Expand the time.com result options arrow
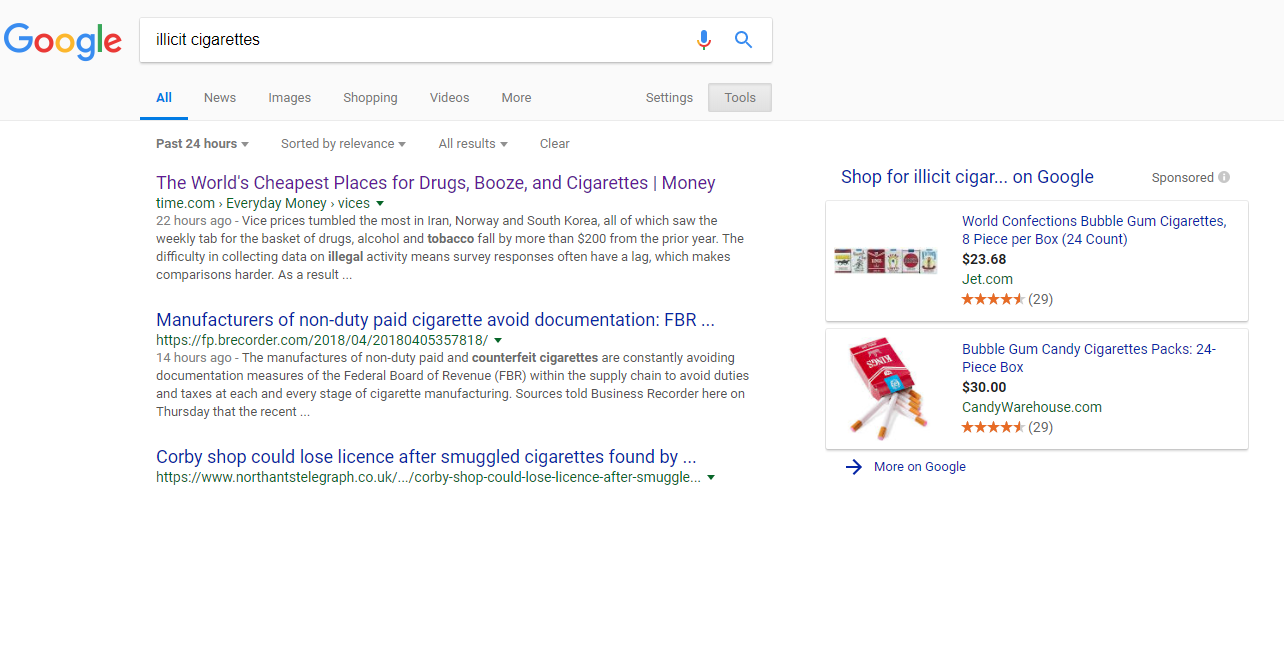Viewport: 1284px width, 648px height. click(380, 204)
